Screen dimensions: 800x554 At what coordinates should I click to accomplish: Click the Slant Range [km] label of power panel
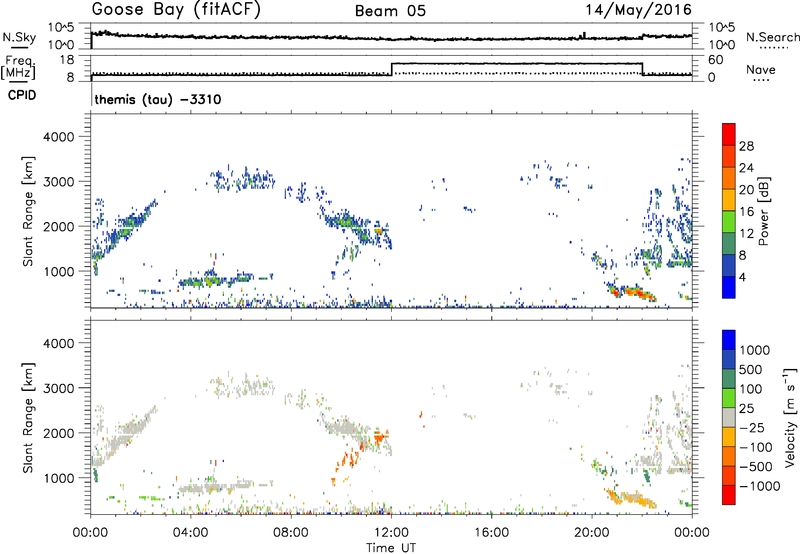pyautogui.click(x=28, y=211)
